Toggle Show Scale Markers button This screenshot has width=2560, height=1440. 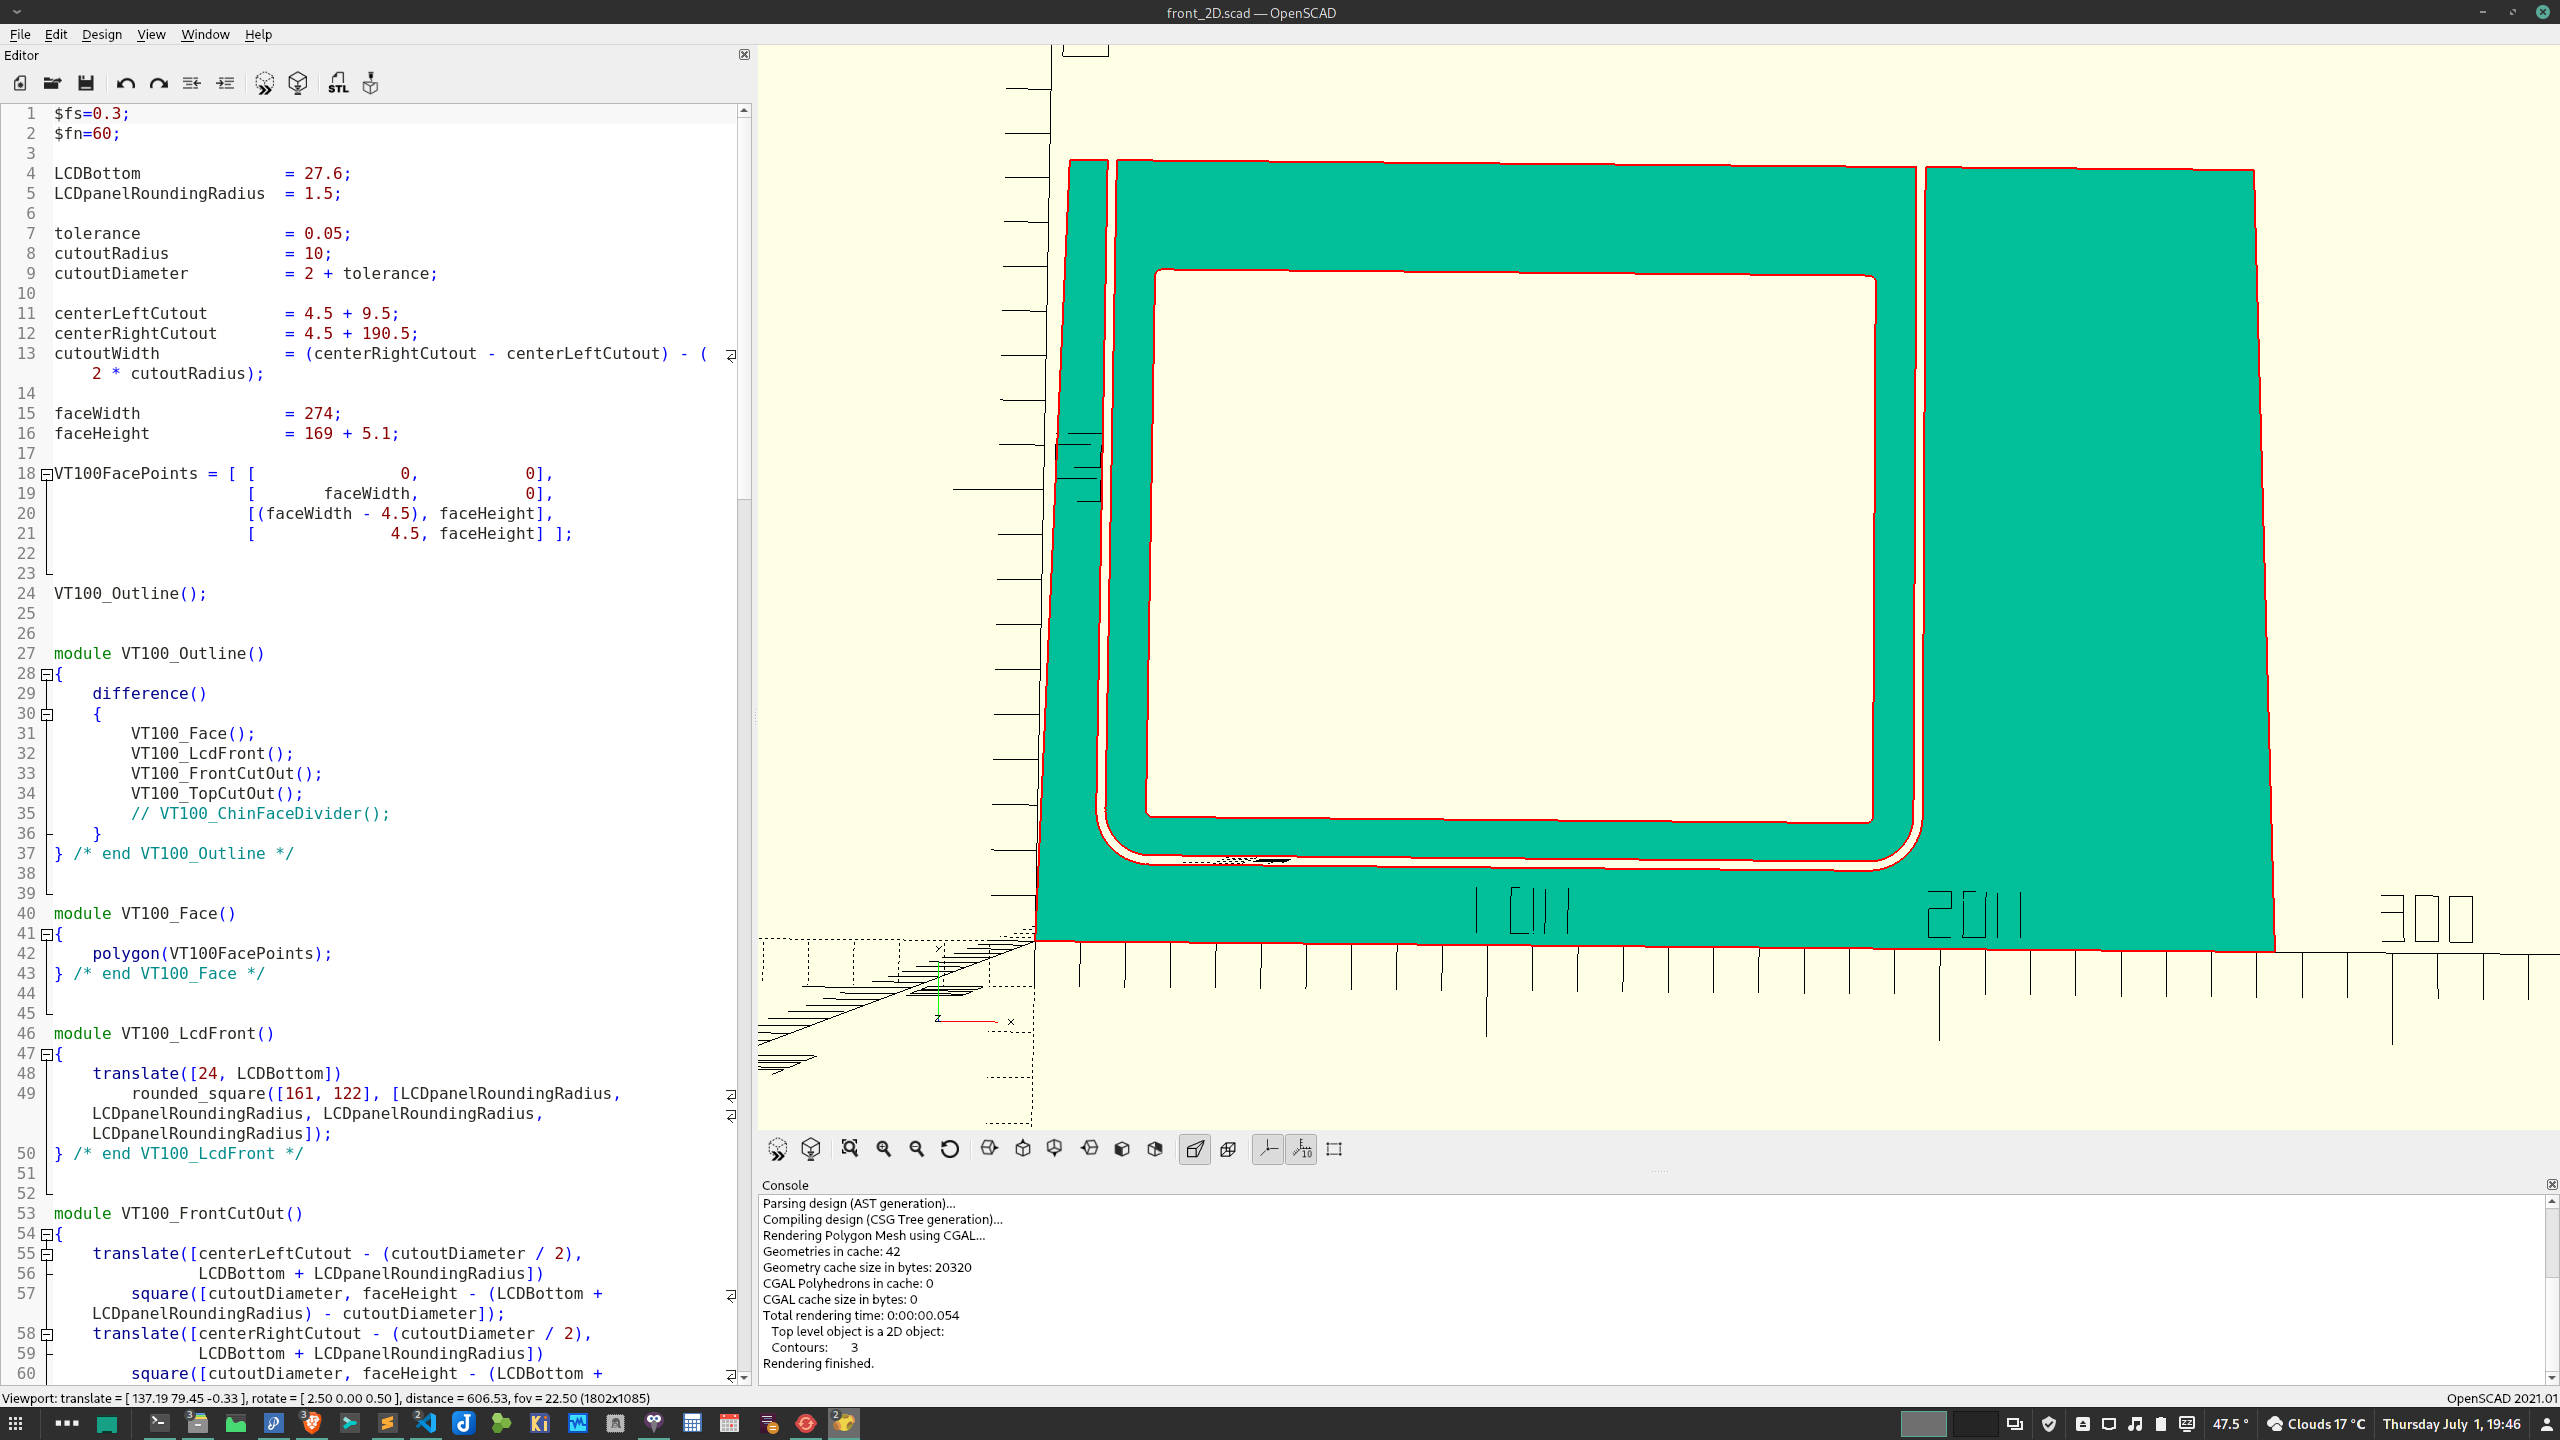(x=1301, y=1149)
